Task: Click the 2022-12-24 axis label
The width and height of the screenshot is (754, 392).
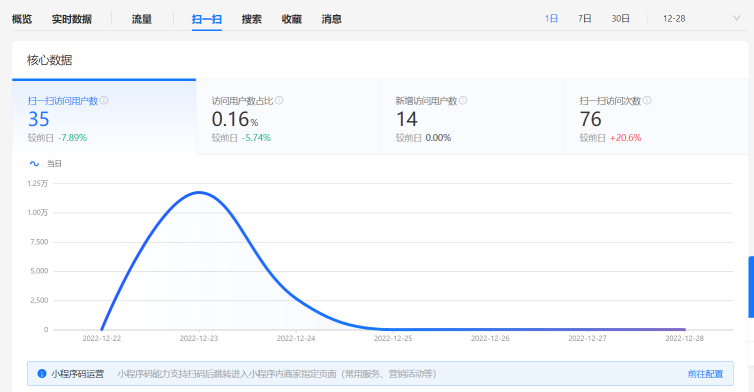Action: click(296, 339)
